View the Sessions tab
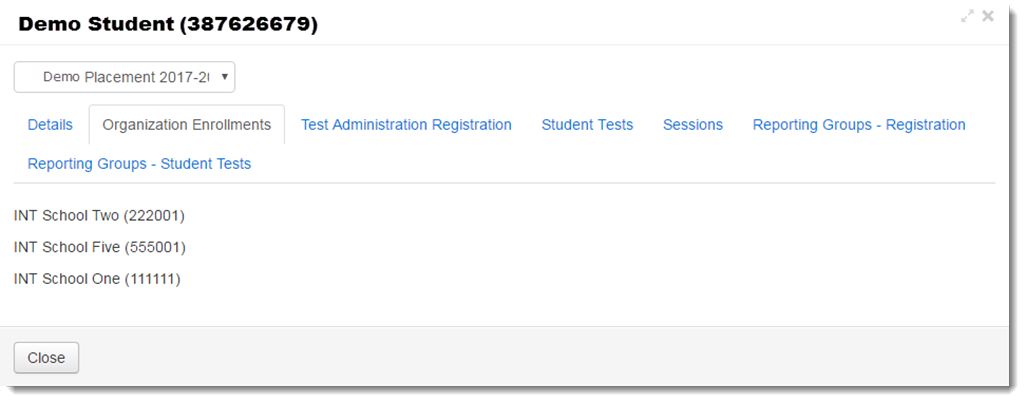 coord(693,125)
